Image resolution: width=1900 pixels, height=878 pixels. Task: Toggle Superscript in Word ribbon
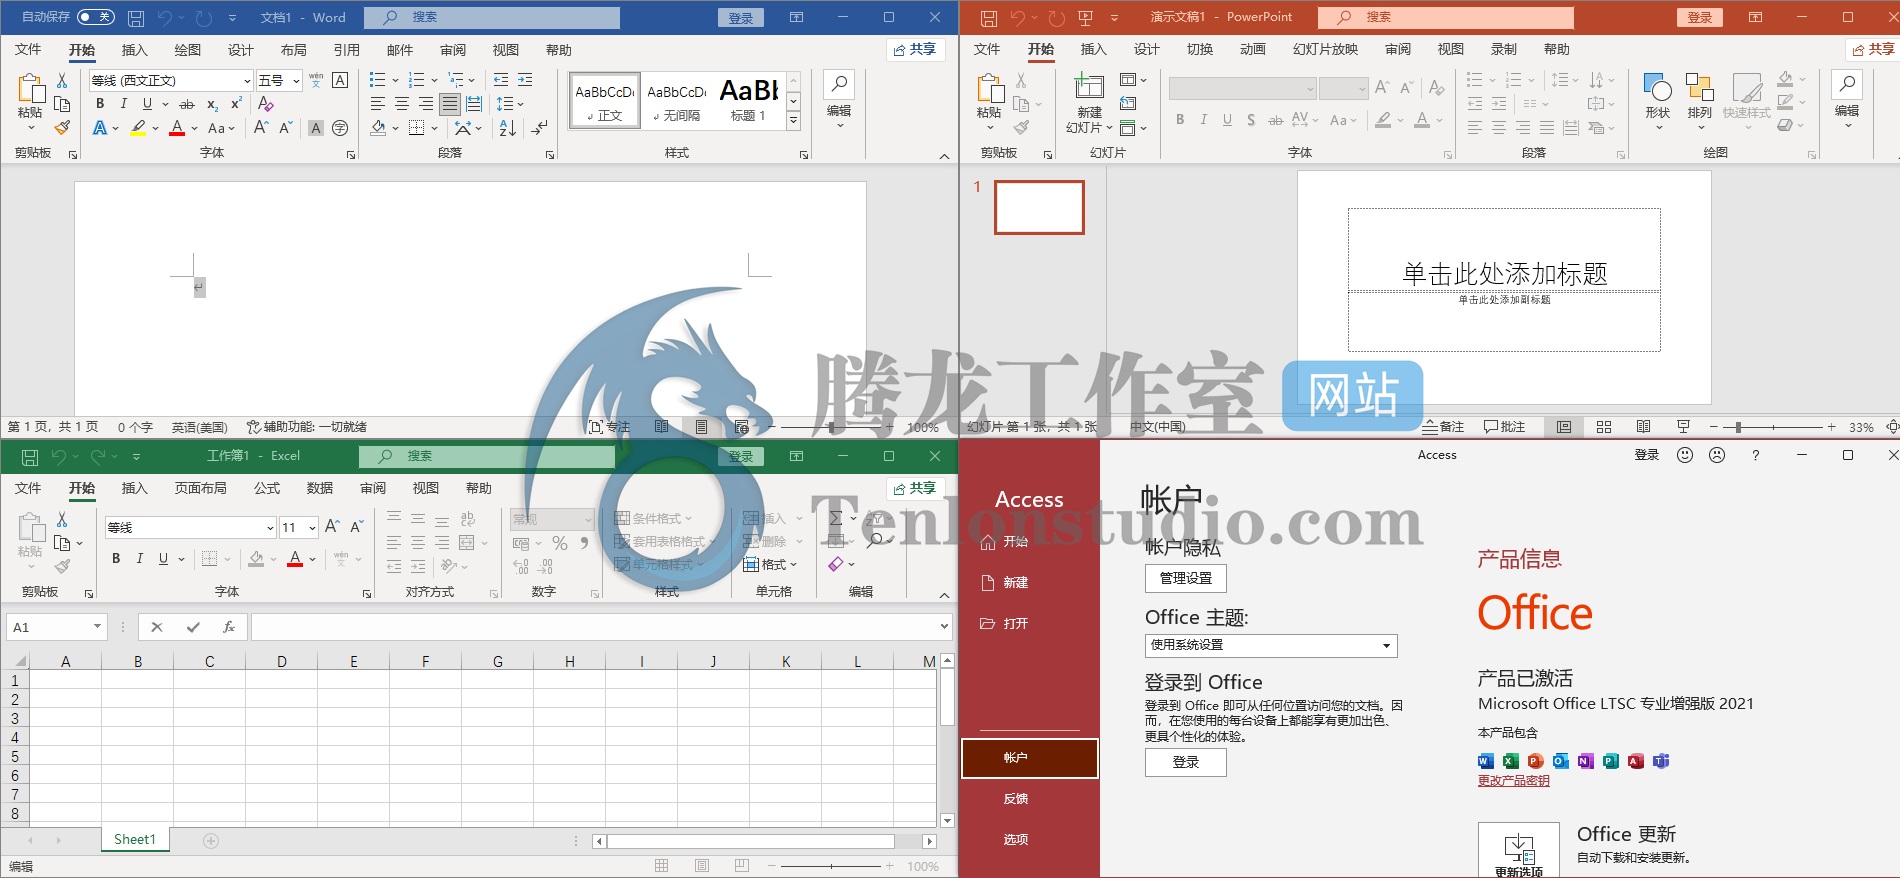[x=236, y=104]
